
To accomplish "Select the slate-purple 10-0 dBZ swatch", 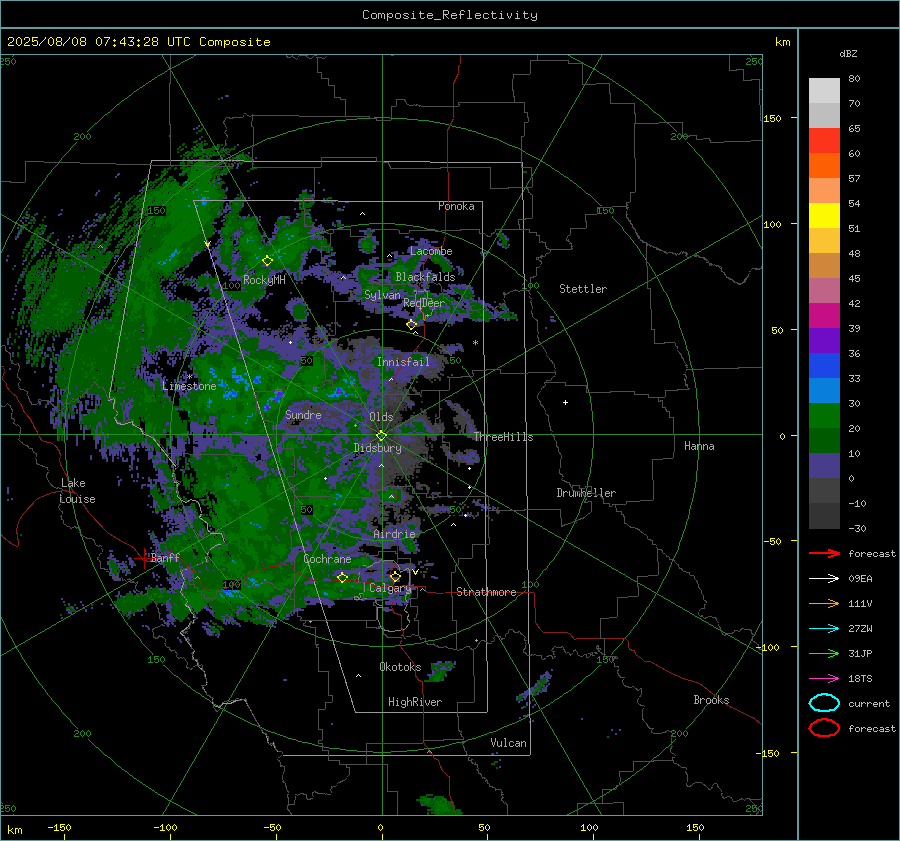I will (x=824, y=466).
